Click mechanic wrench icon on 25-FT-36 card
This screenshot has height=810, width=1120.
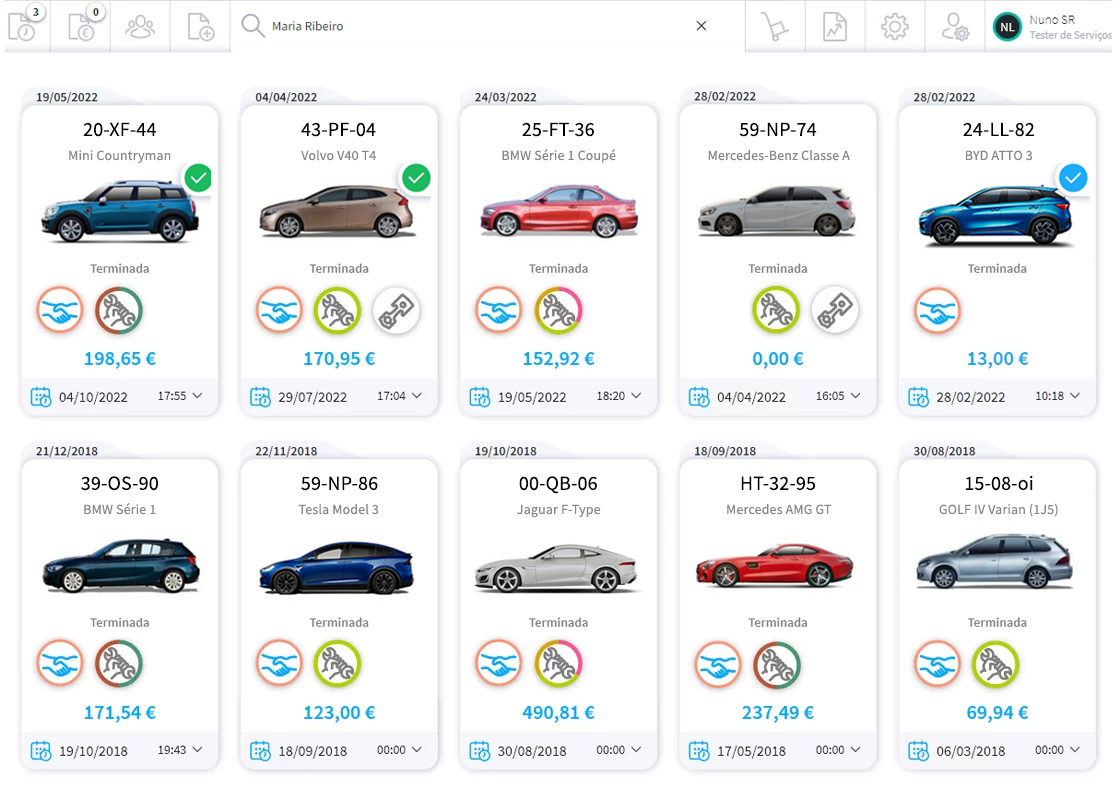click(x=558, y=311)
